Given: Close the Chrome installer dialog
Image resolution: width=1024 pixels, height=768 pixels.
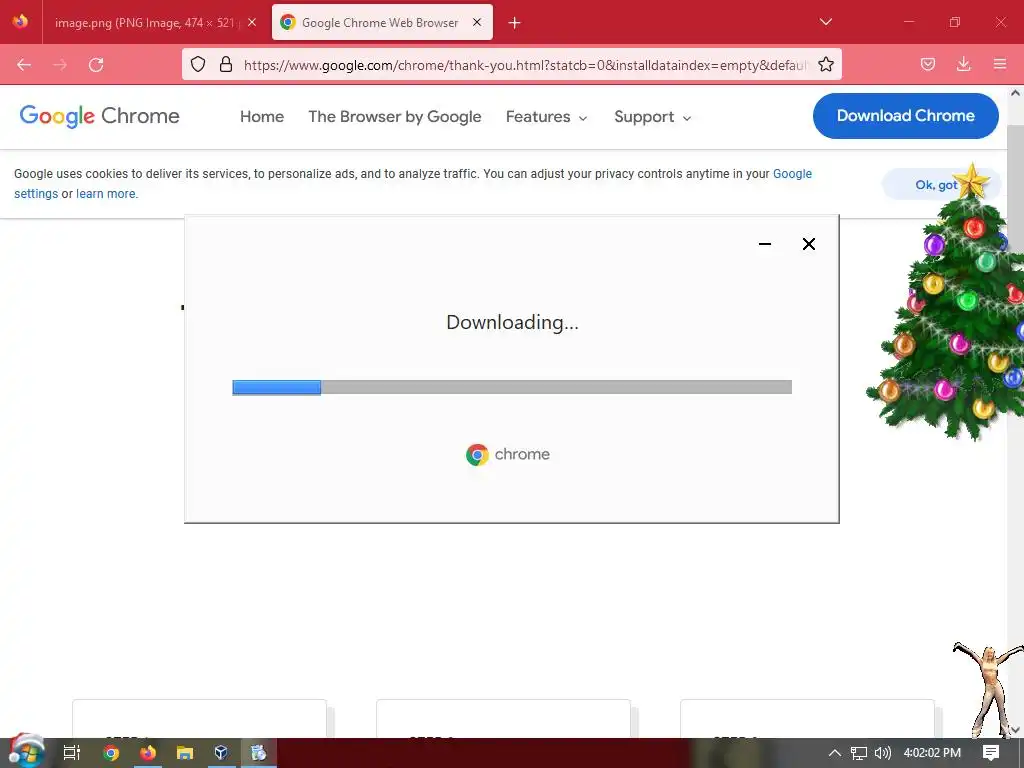Looking at the screenshot, I should [808, 244].
